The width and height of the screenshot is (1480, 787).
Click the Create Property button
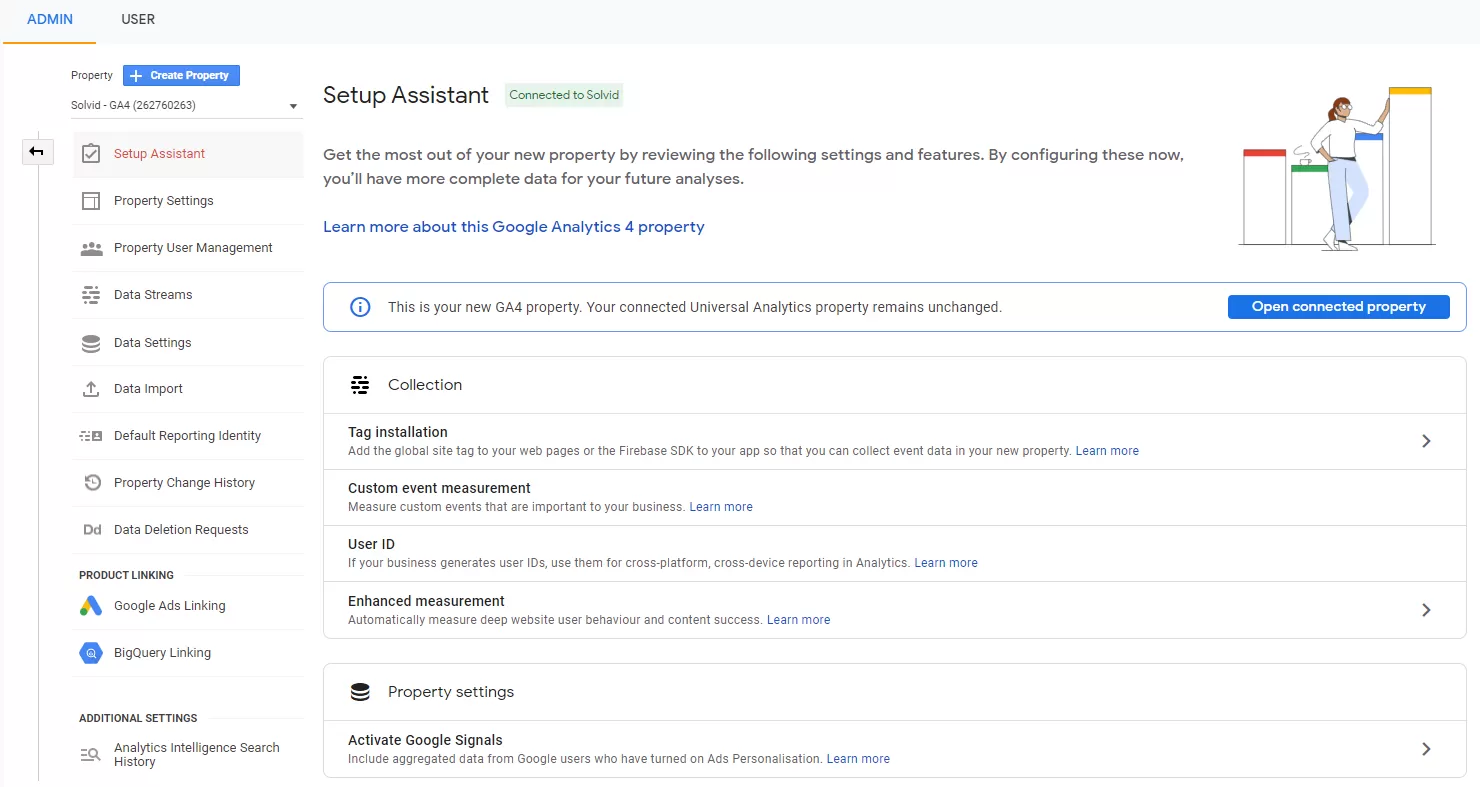[180, 75]
